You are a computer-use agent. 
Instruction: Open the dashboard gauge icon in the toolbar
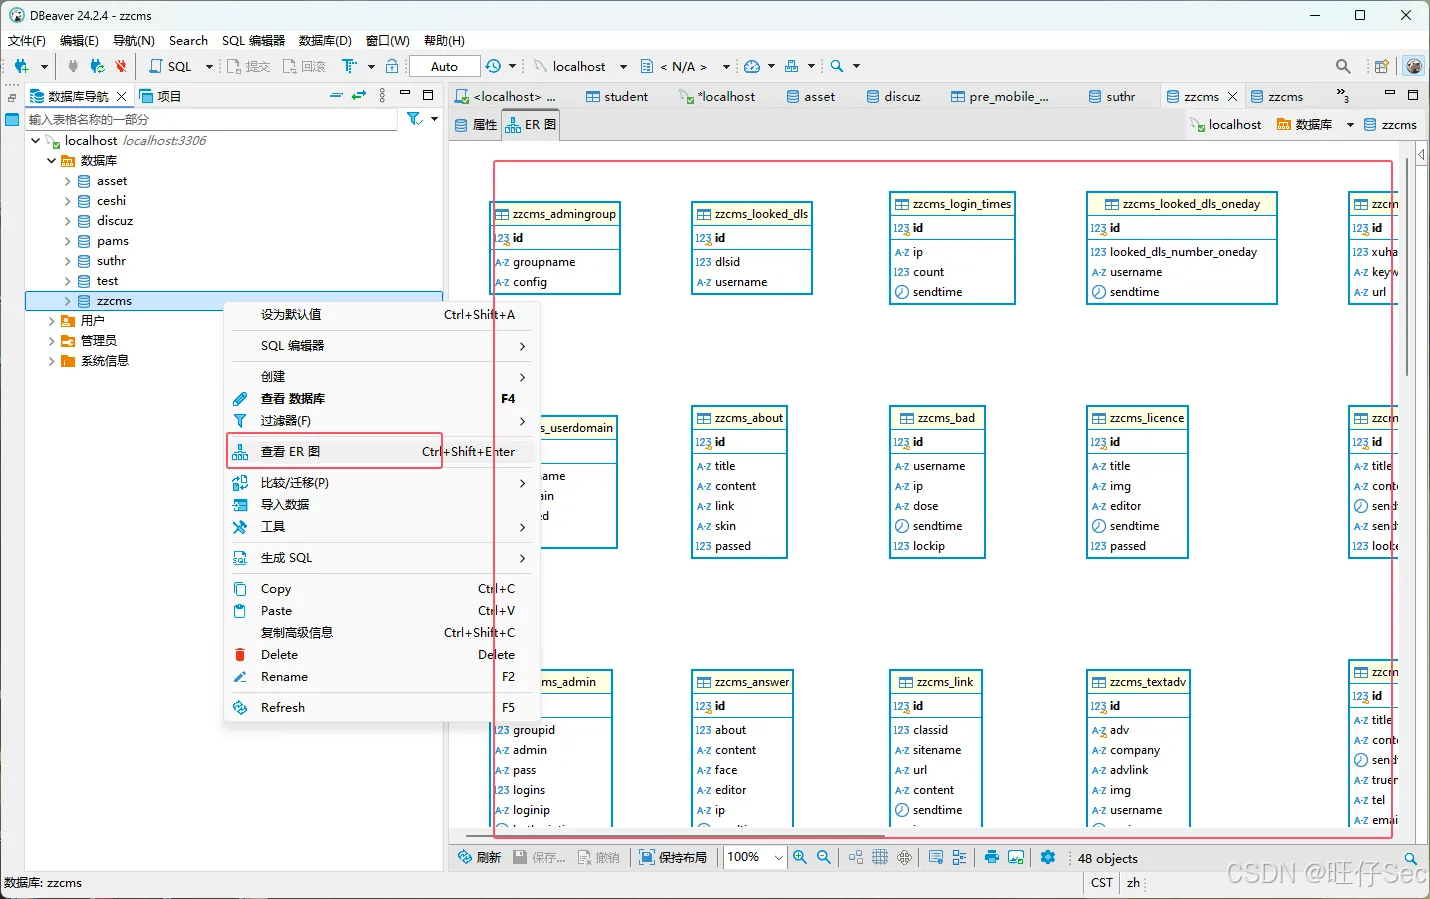tap(752, 66)
